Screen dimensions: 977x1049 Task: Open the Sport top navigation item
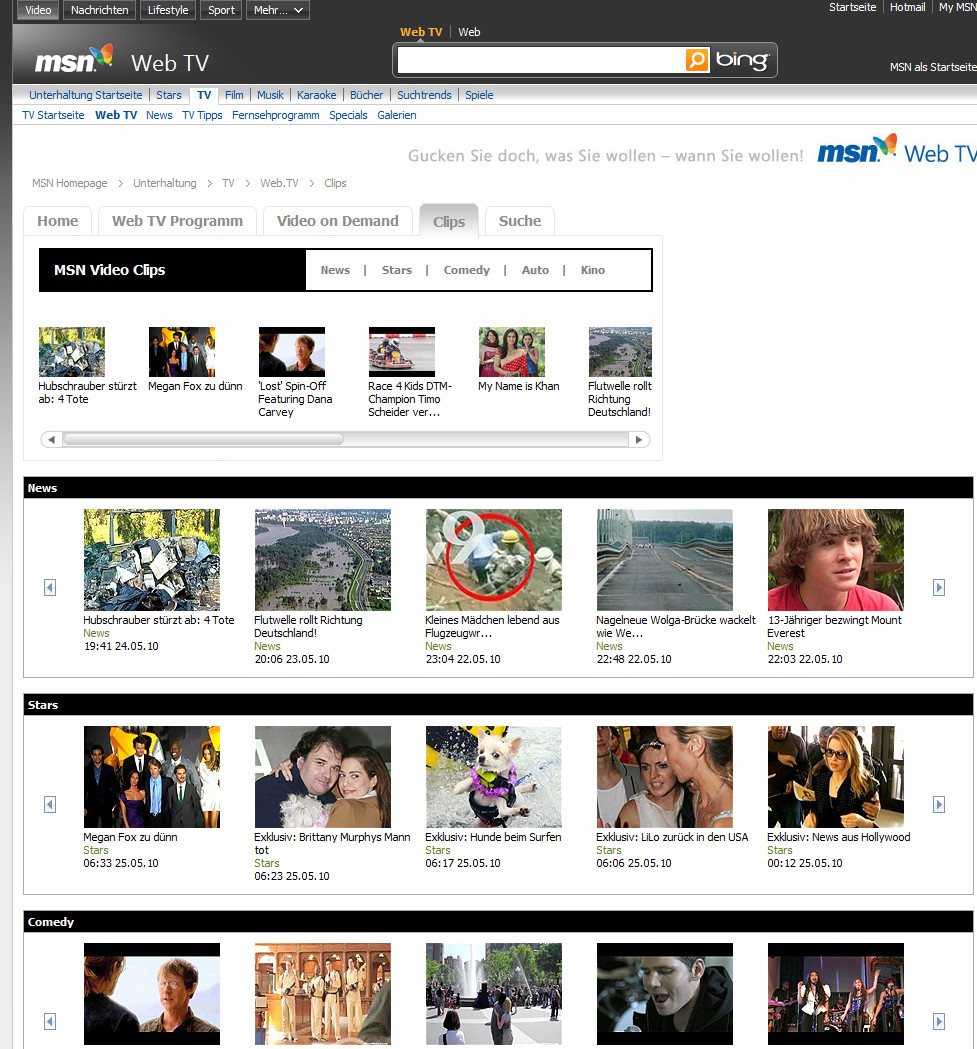pyautogui.click(x=221, y=10)
